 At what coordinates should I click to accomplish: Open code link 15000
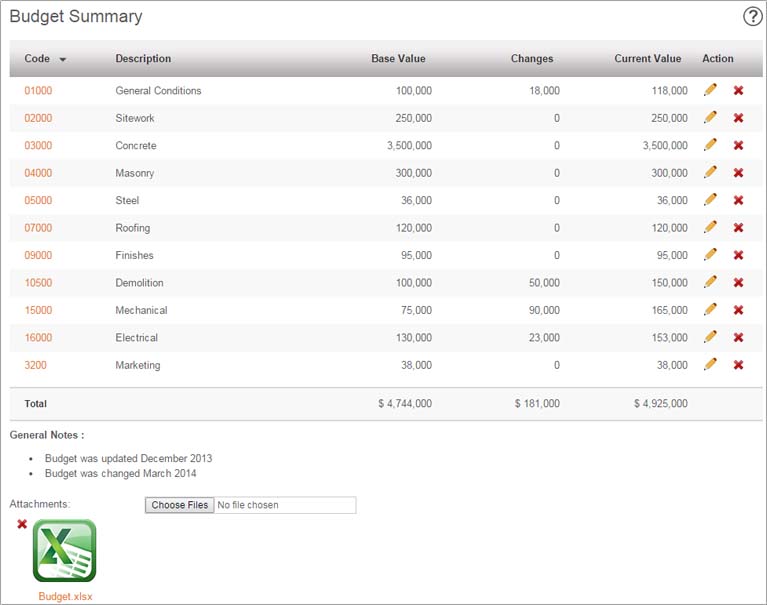[x=38, y=310]
